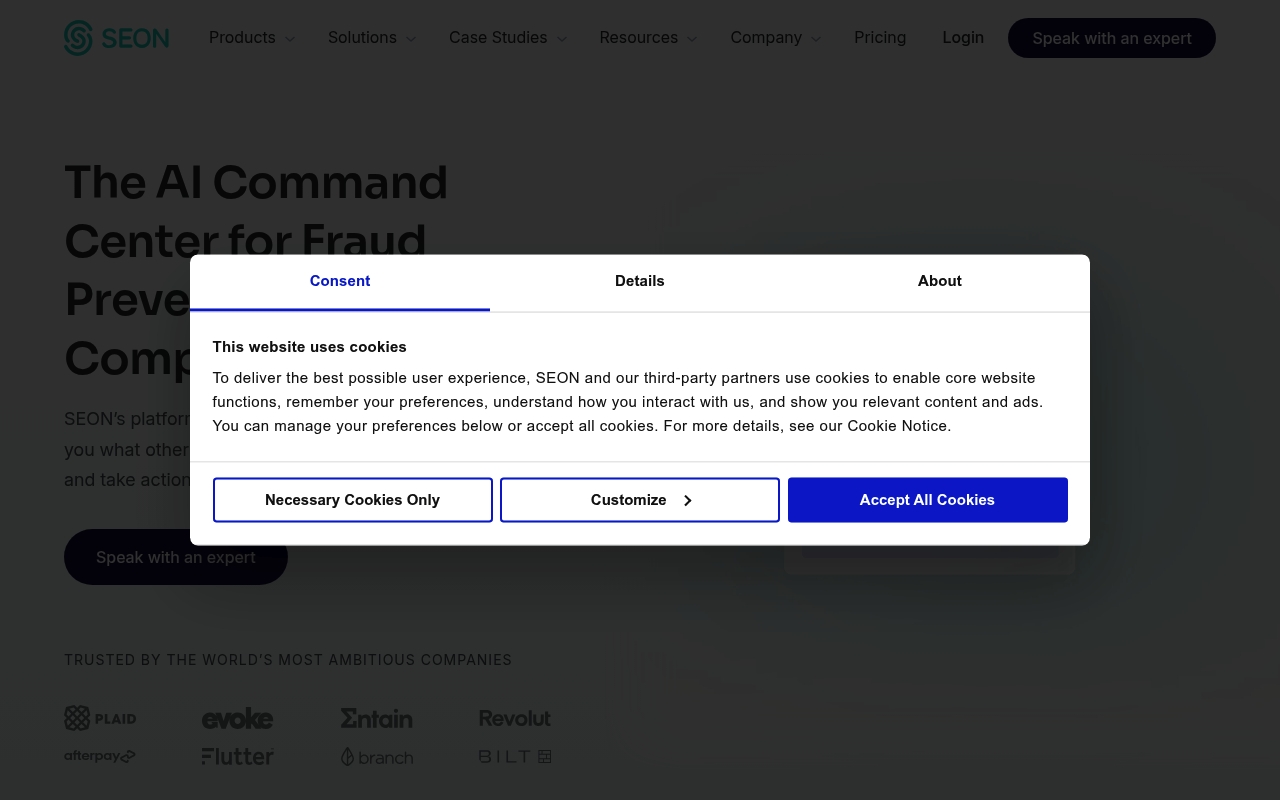Screen dimensions: 1280x800
Task: Click the 'Trusted by the world's most ambitious companies' text
Action: click(288, 660)
